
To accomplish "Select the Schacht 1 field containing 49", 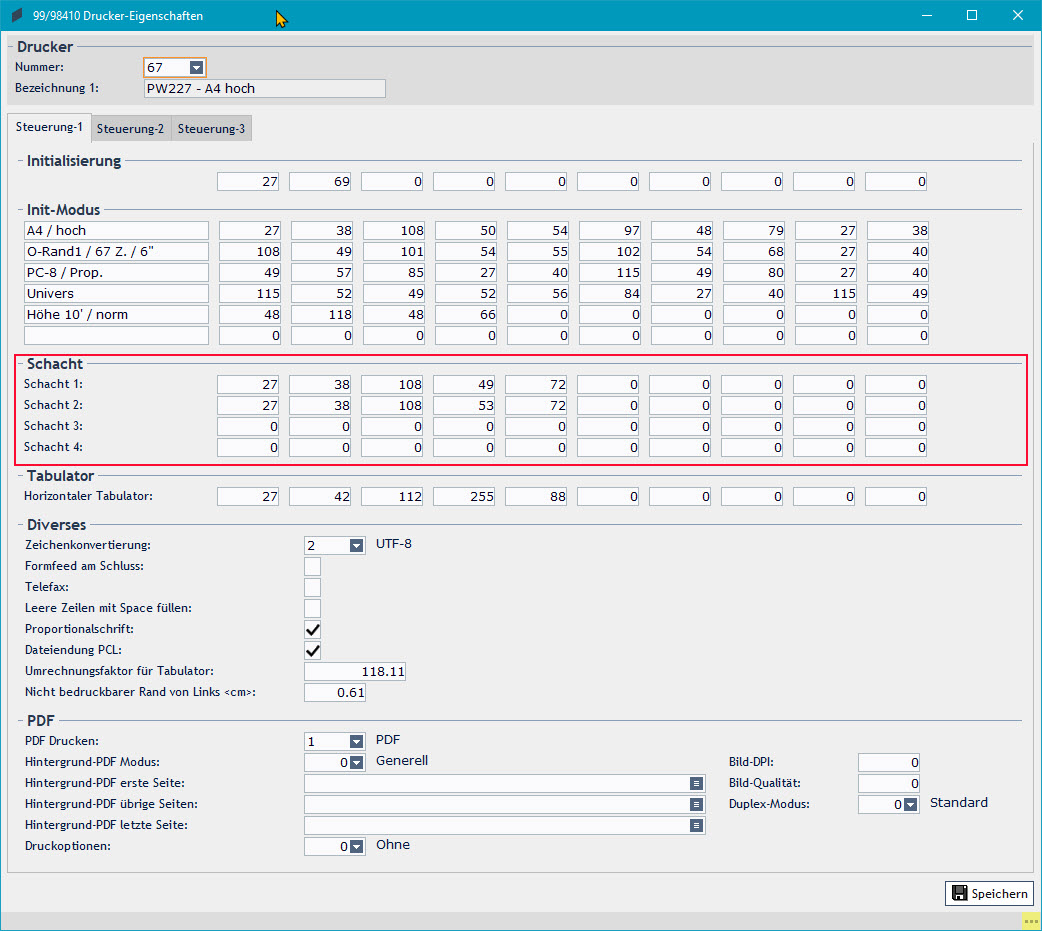I will coord(464,385).
